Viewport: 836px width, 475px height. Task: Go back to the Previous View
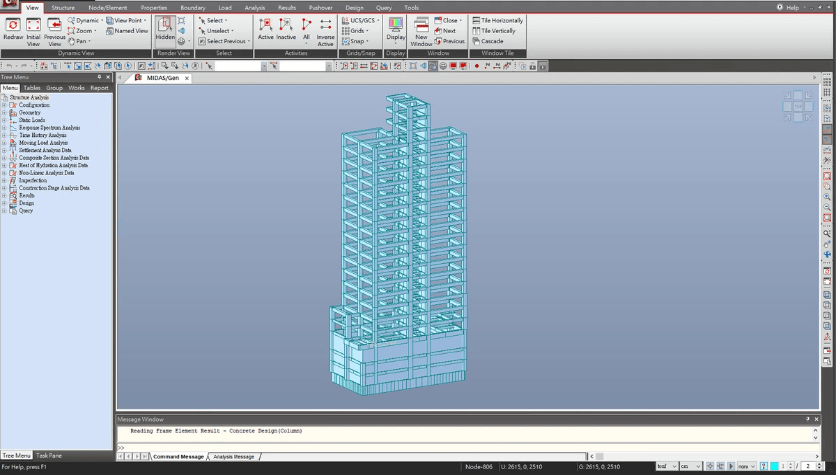click(54, 29)
